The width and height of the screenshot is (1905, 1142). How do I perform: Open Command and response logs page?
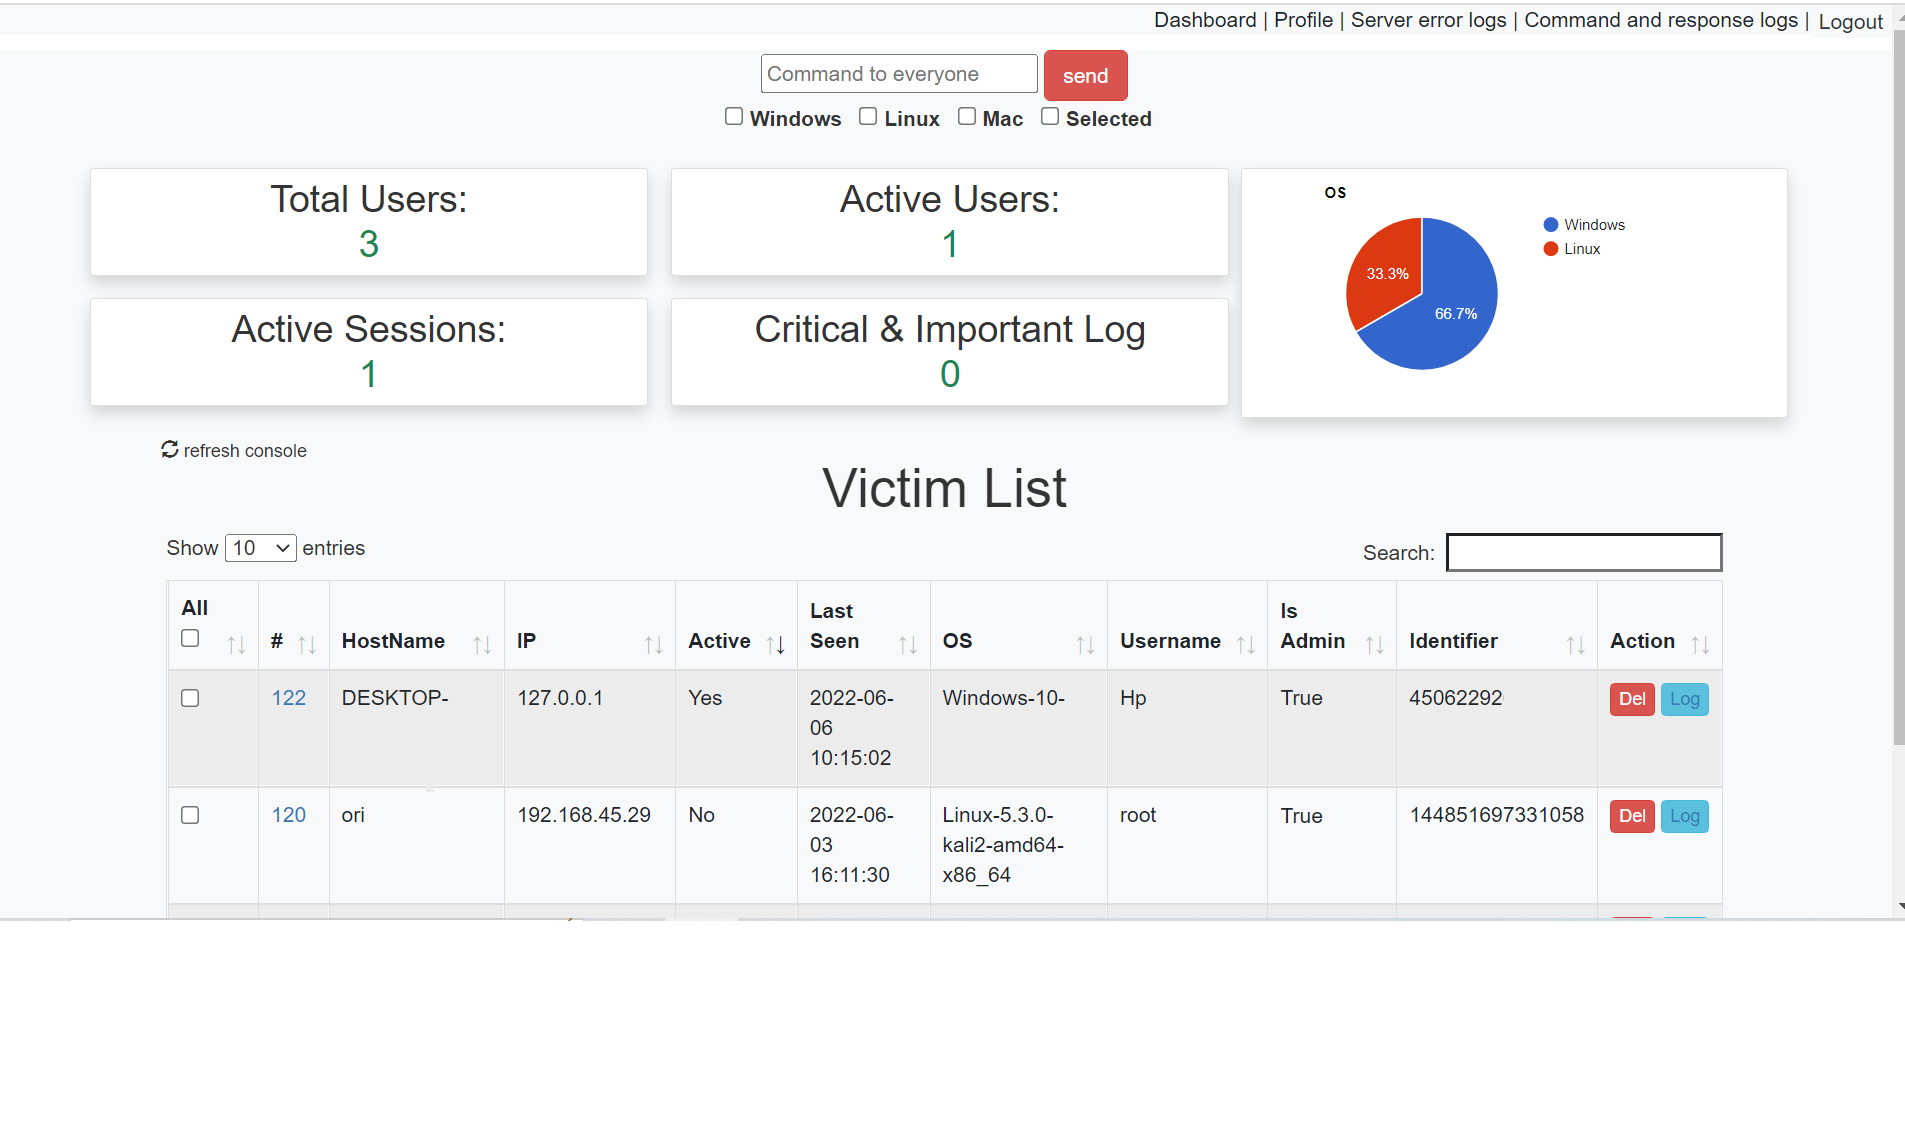coord(1660,20)
